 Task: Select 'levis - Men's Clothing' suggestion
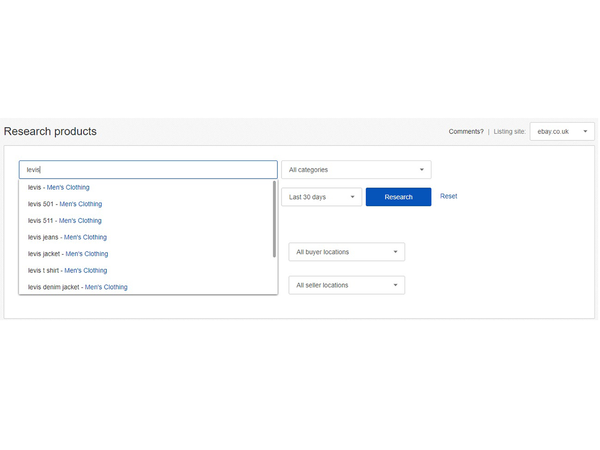(x=146, y=188)
